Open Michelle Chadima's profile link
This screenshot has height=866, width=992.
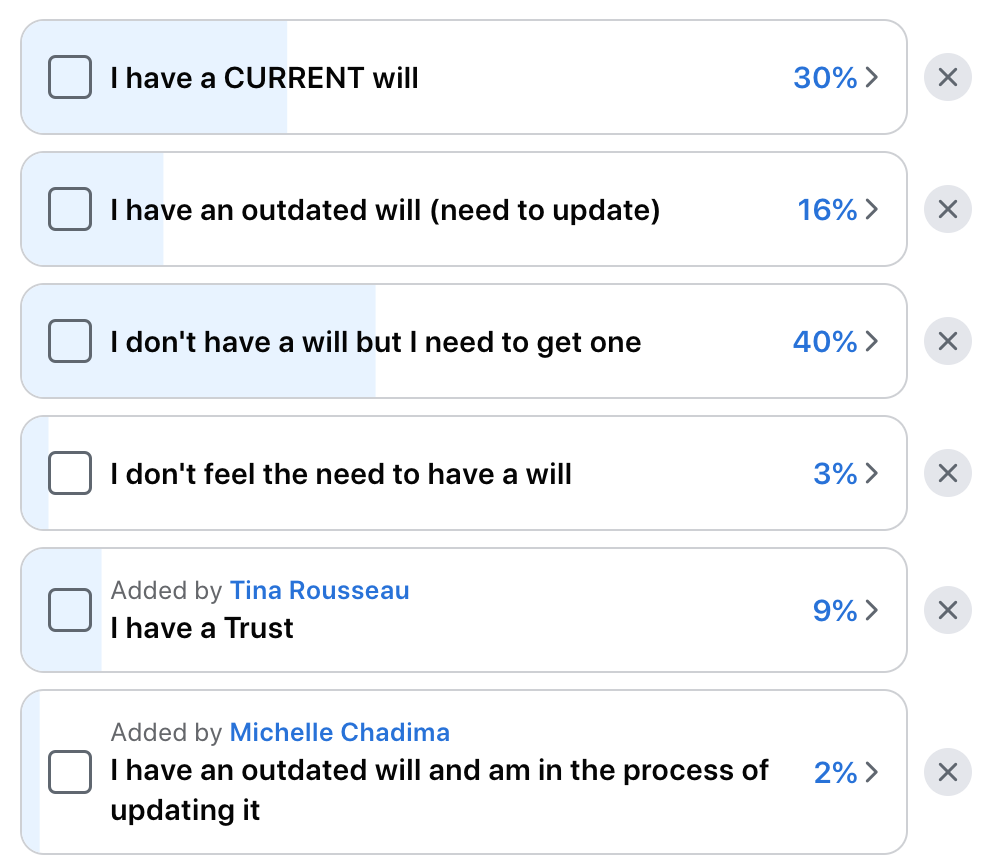340,732
